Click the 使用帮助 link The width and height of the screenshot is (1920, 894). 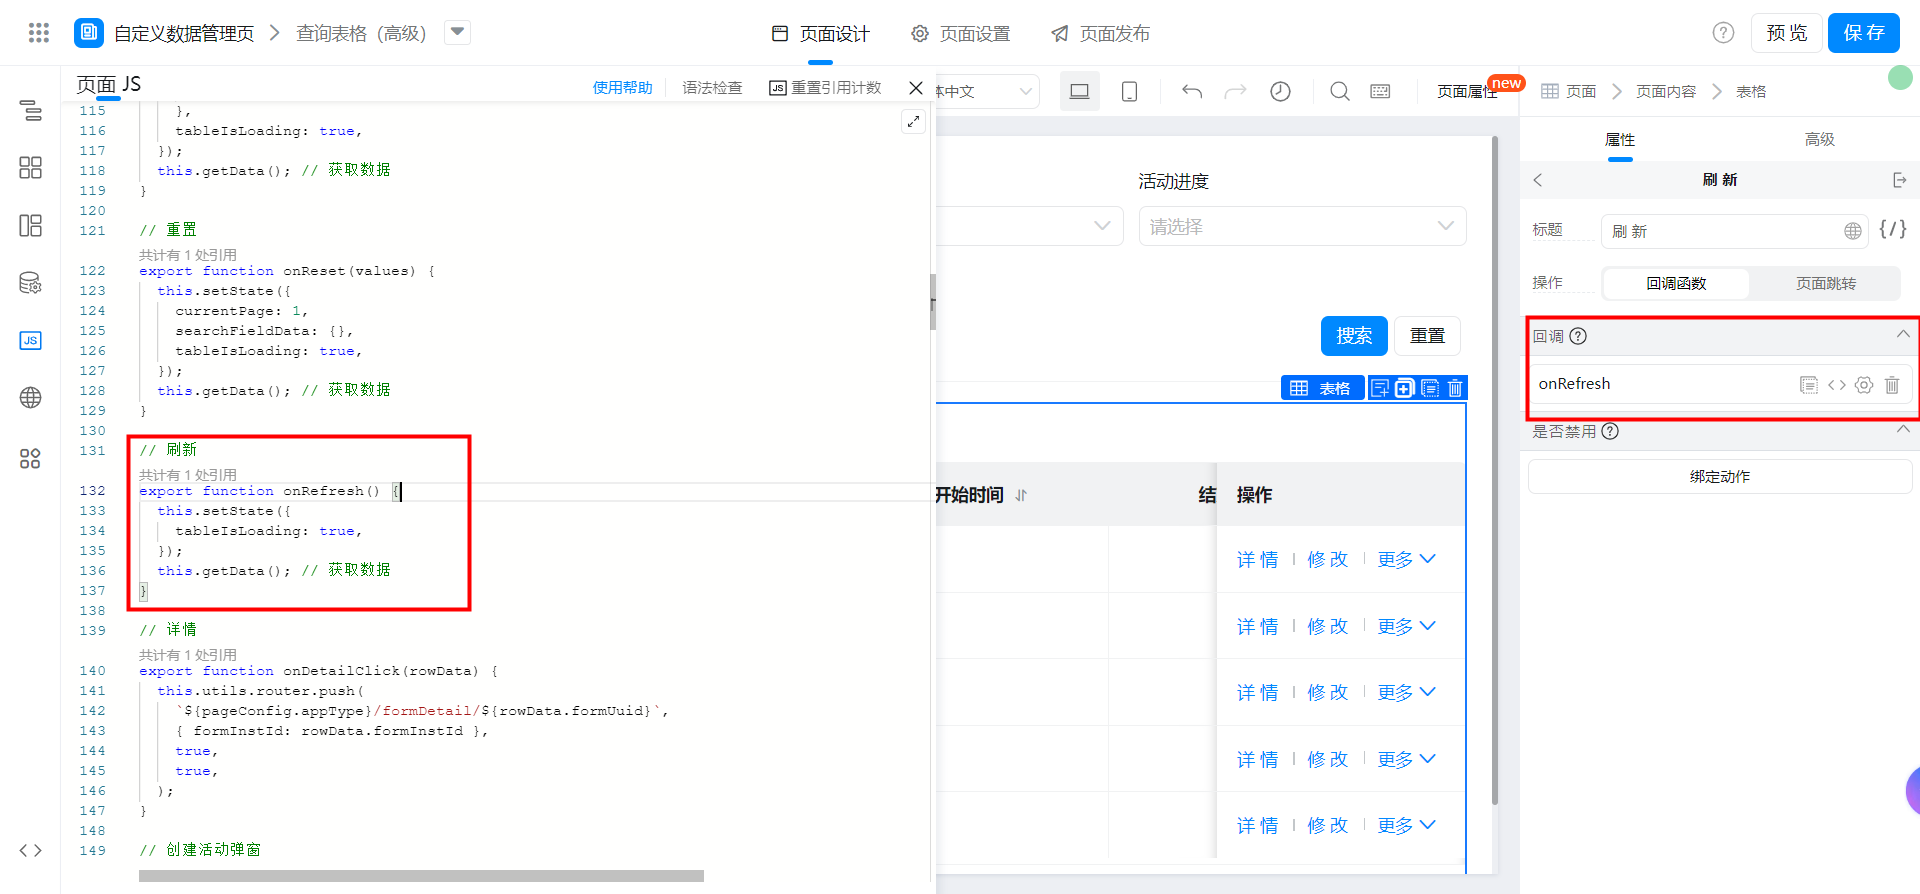[622, 88]
